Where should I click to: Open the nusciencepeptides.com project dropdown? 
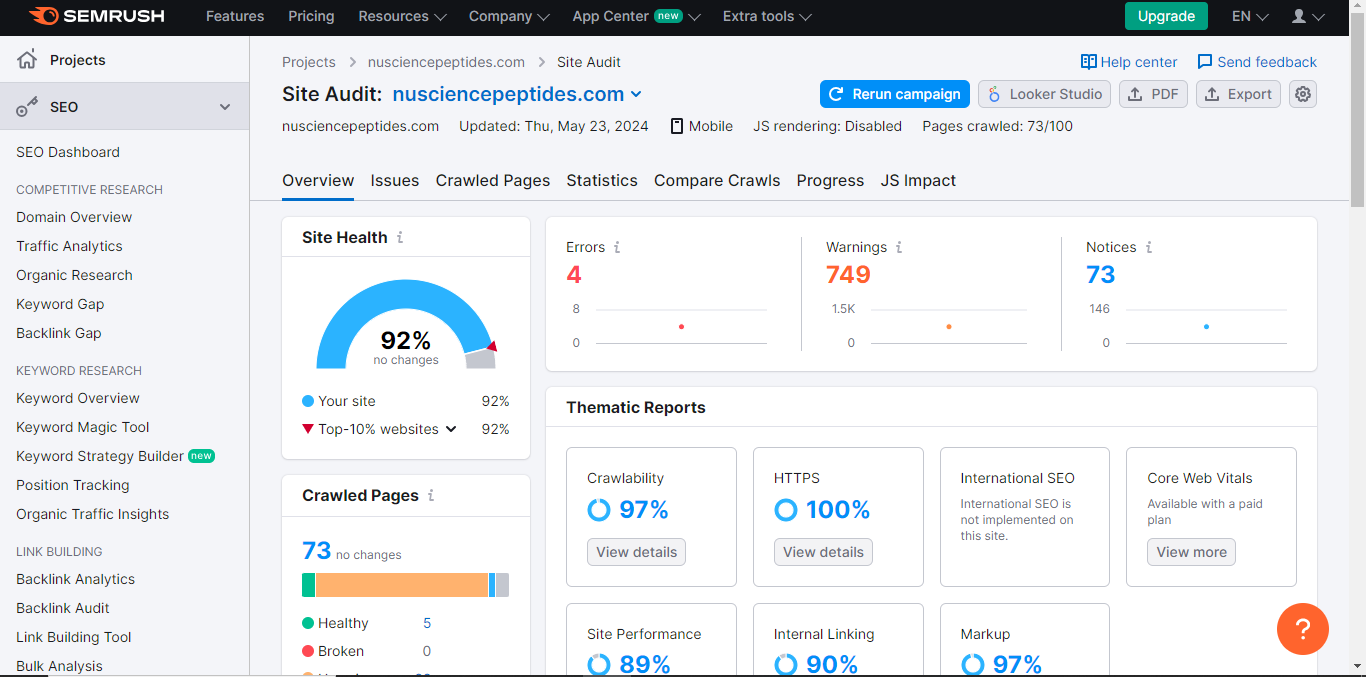(517, 94)
